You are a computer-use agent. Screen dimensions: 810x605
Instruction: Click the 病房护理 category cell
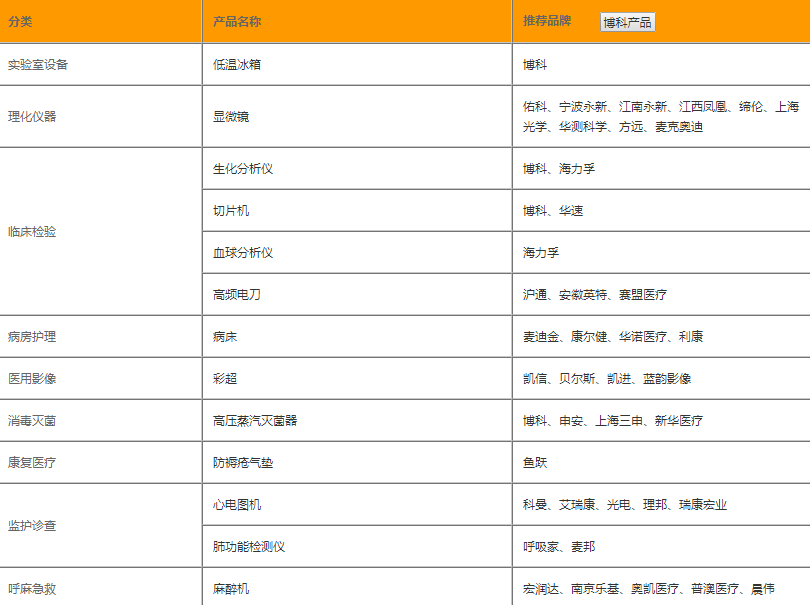[x=101, y=336]
